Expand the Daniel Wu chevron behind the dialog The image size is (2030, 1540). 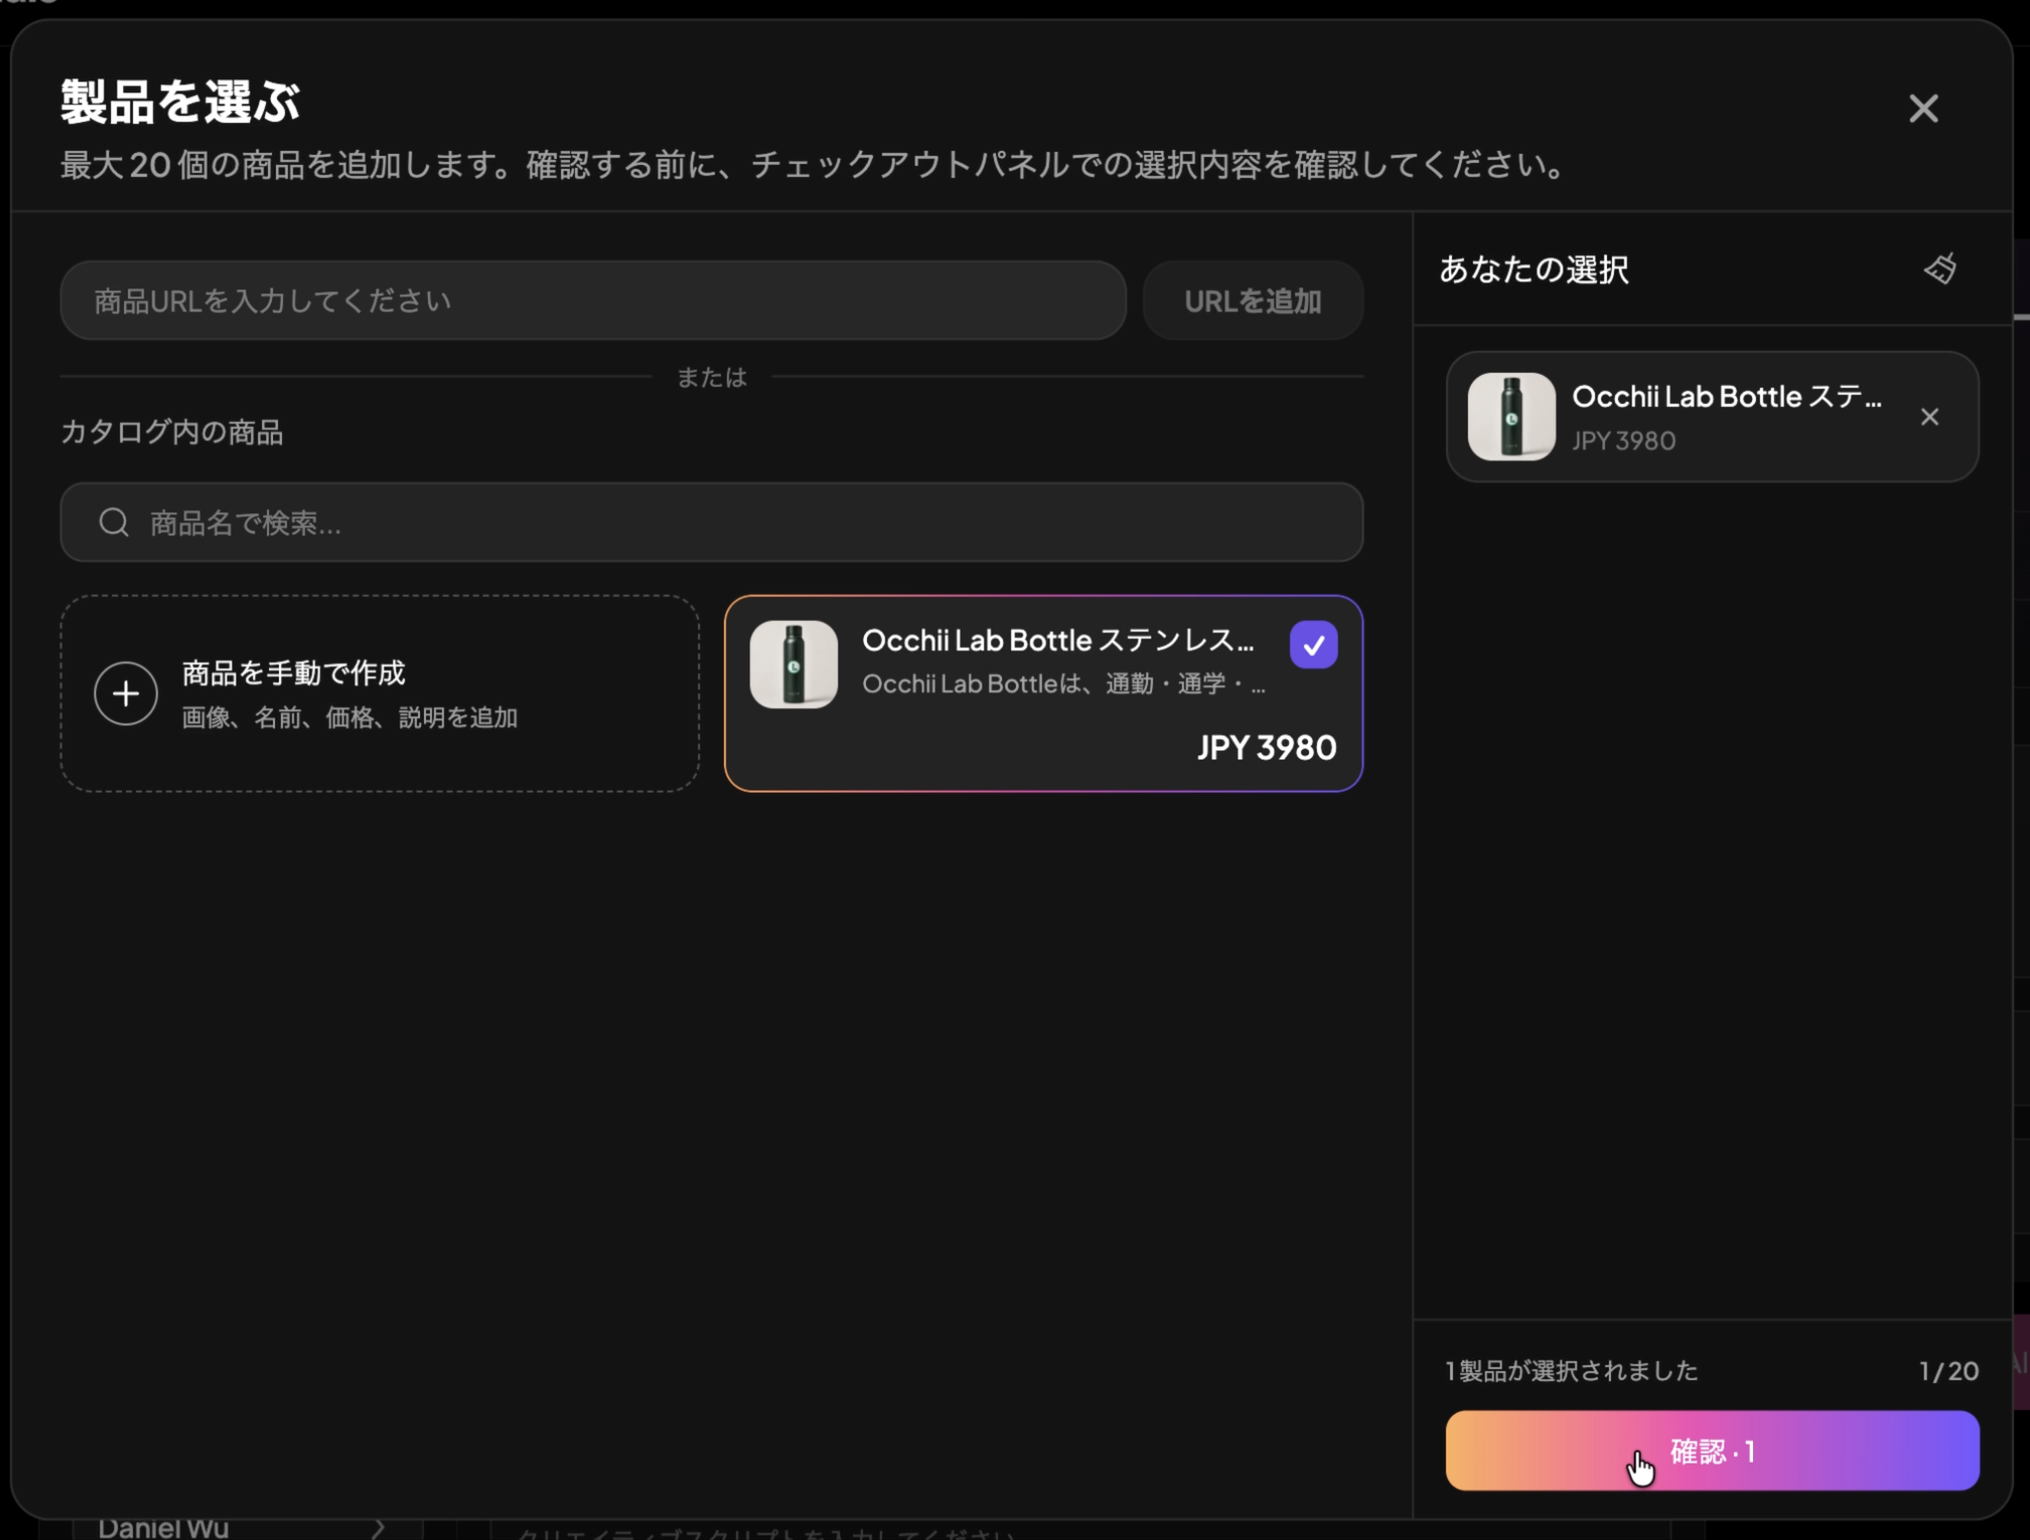(378, 1528)
